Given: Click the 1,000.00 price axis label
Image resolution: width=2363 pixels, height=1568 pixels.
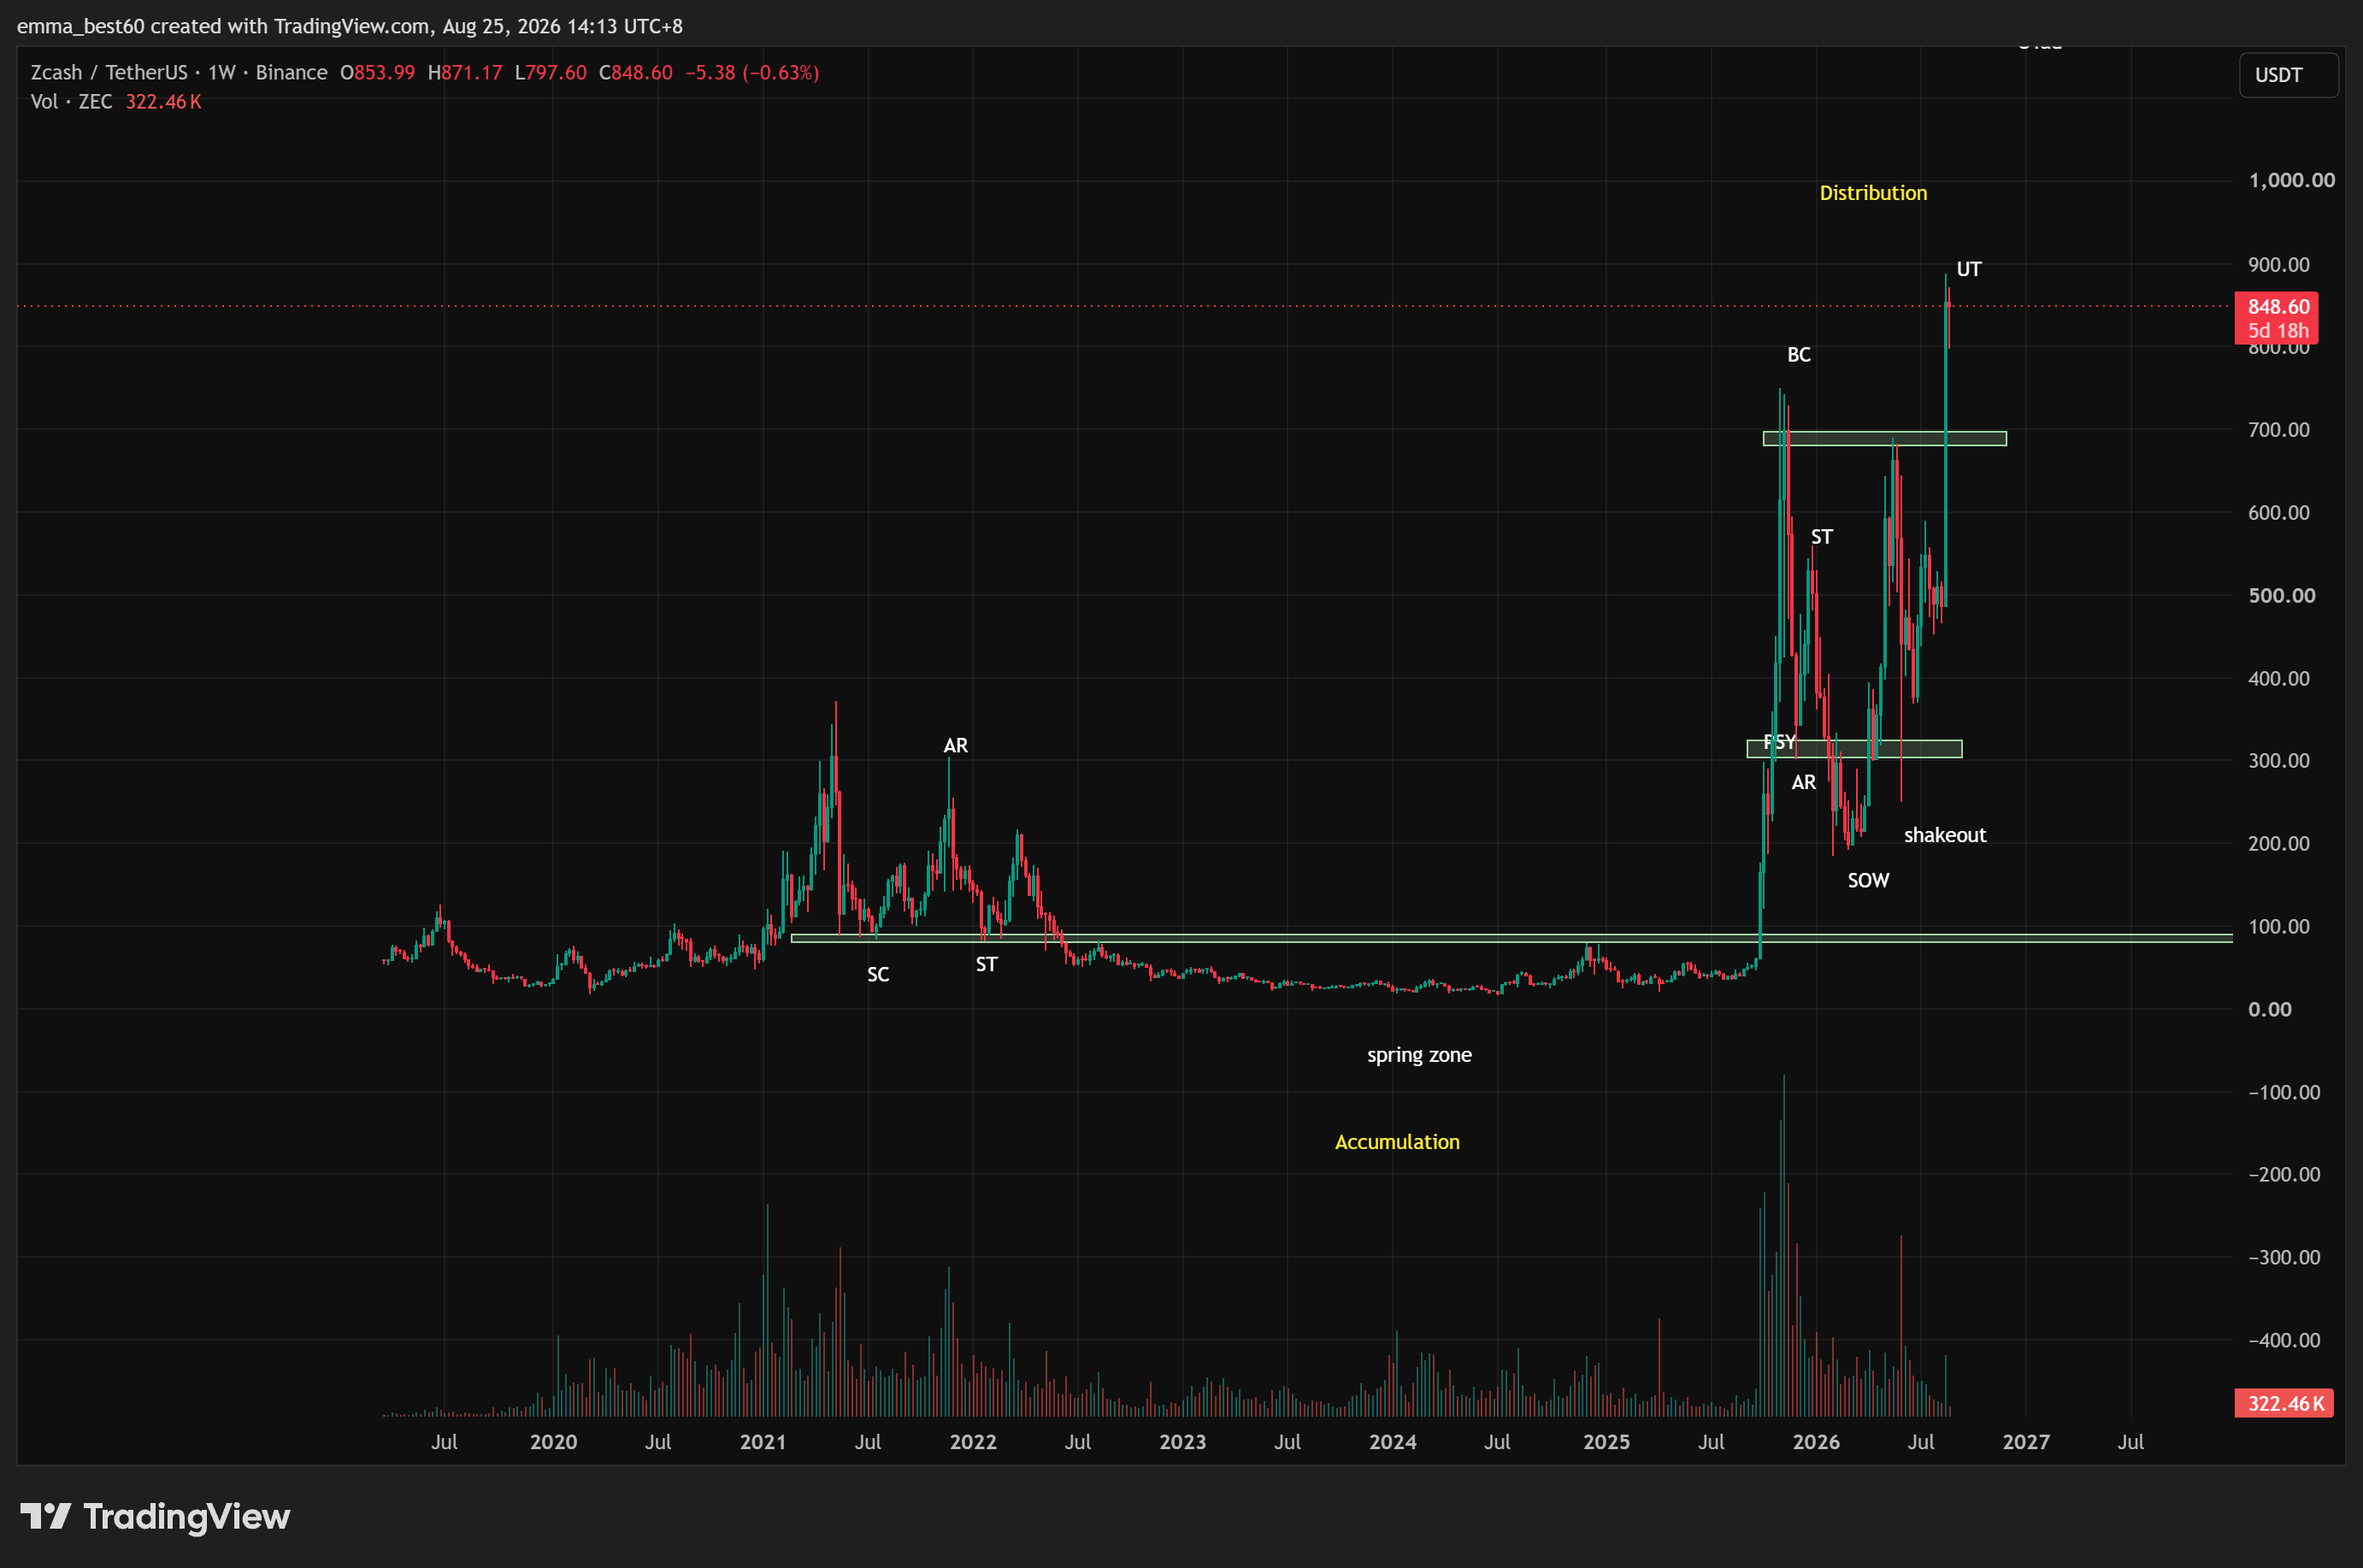Looking at the screenshot, I should click(2292, 180).
